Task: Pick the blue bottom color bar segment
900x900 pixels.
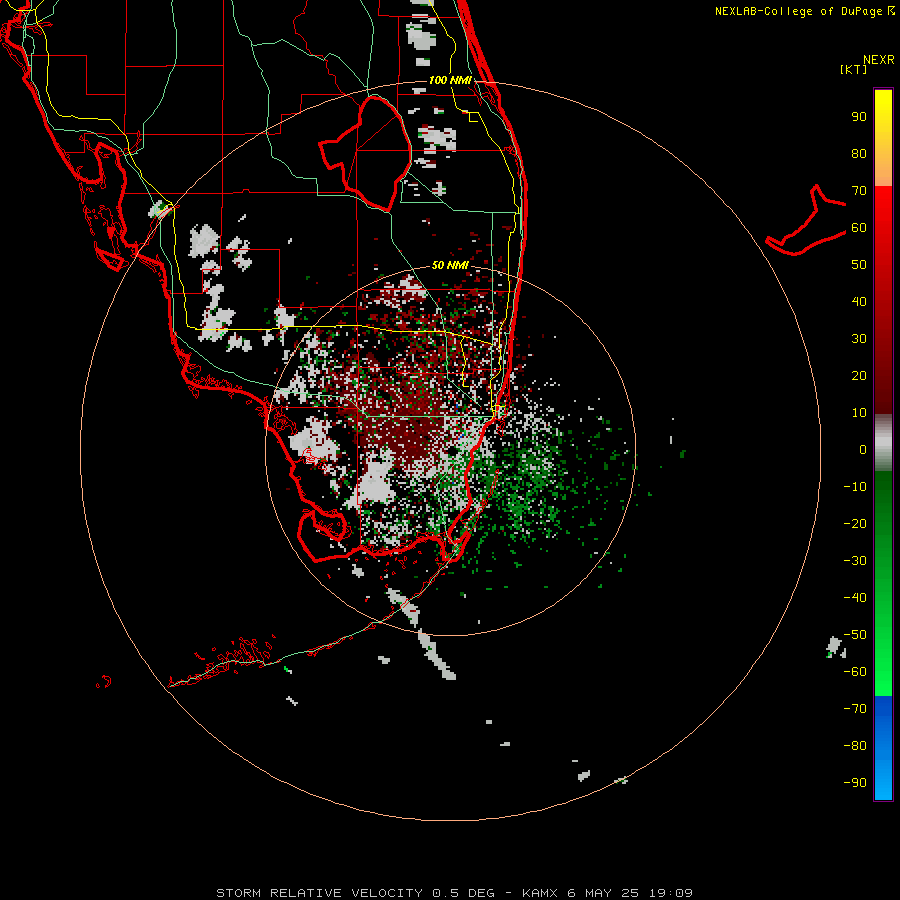Action: (x=883, y=748)
